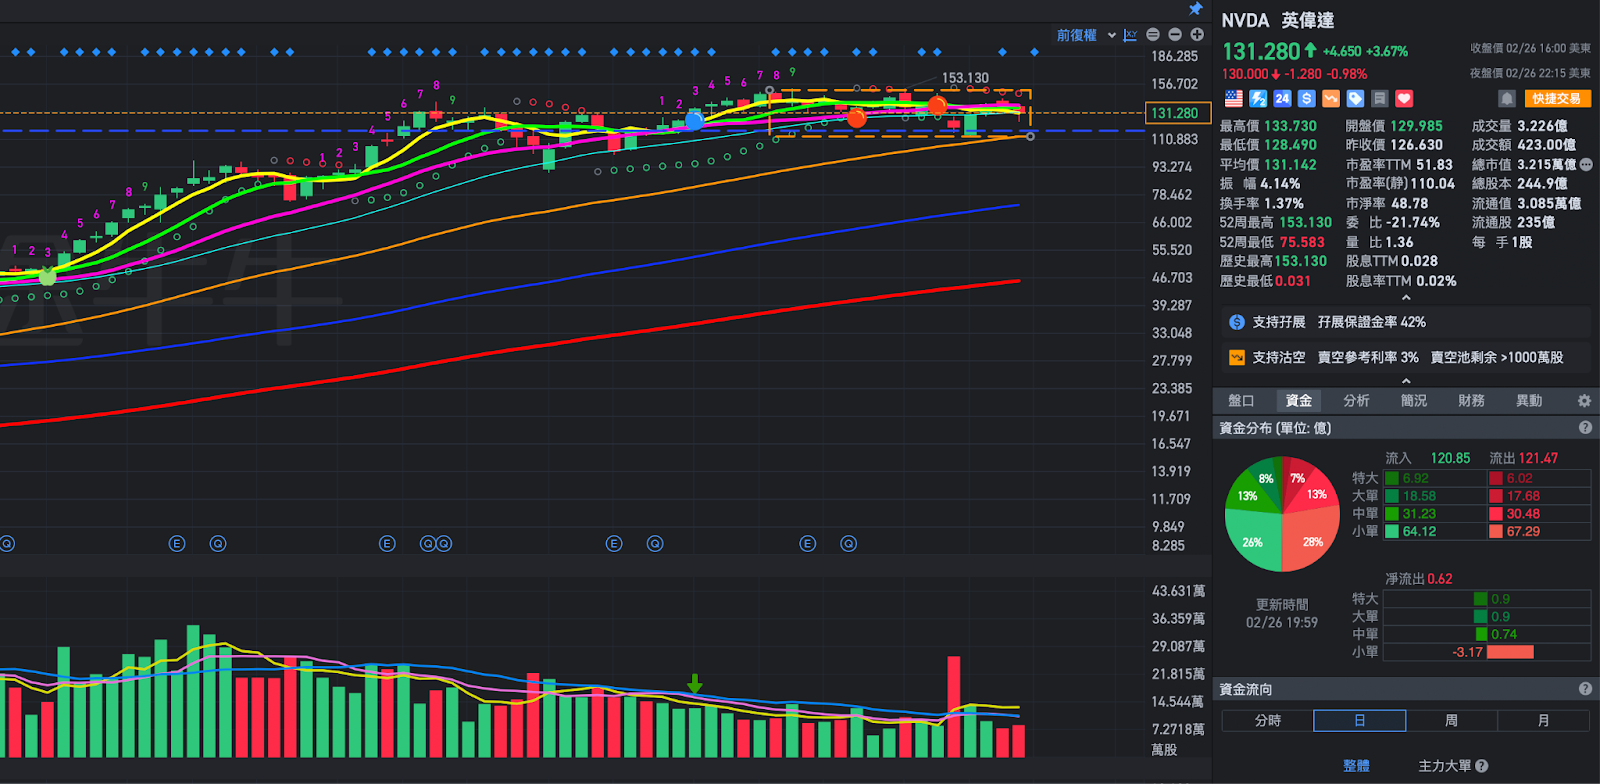Click the 夜盤價 130.000 price
Viewport: 1600px width, 784px height.
coord(1245,74)
